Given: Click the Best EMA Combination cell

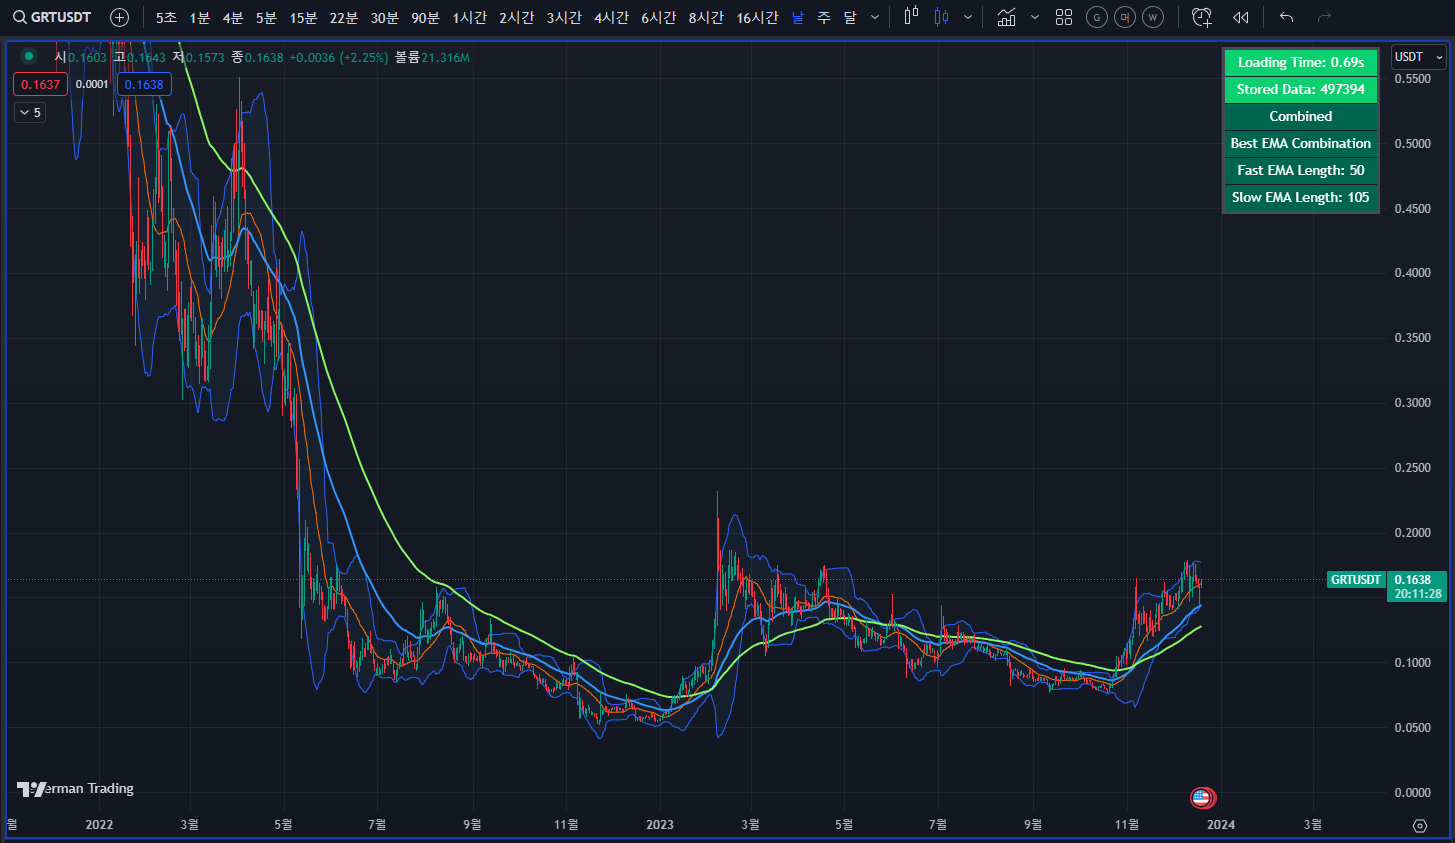Looking at the screenshot, I should click(1300, 143).
